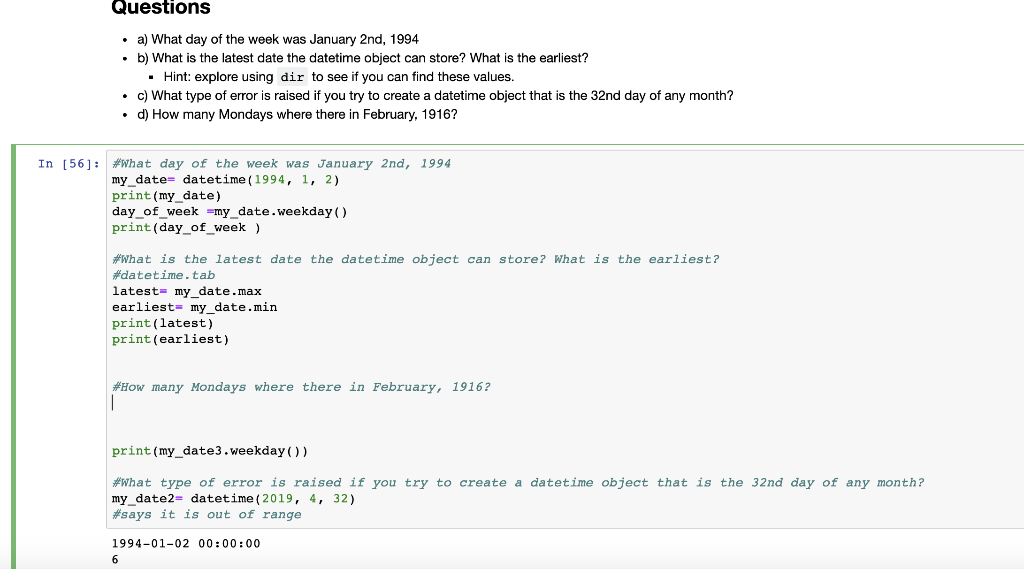The height and width of the screenshot is (569, 1024).
Task: Place cursor on my_date2= datetime(2019, 4, 32)
Action: [234, 498]
